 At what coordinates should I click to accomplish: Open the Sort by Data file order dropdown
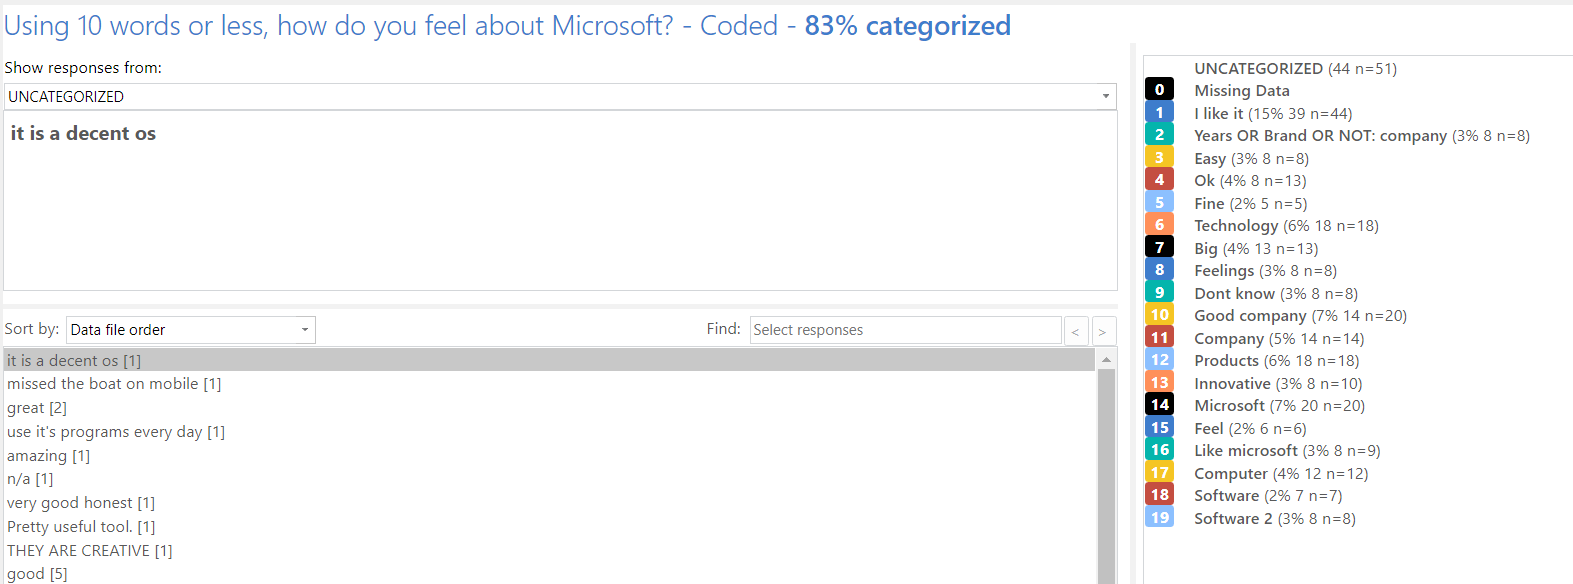click(x=190, y=329)
